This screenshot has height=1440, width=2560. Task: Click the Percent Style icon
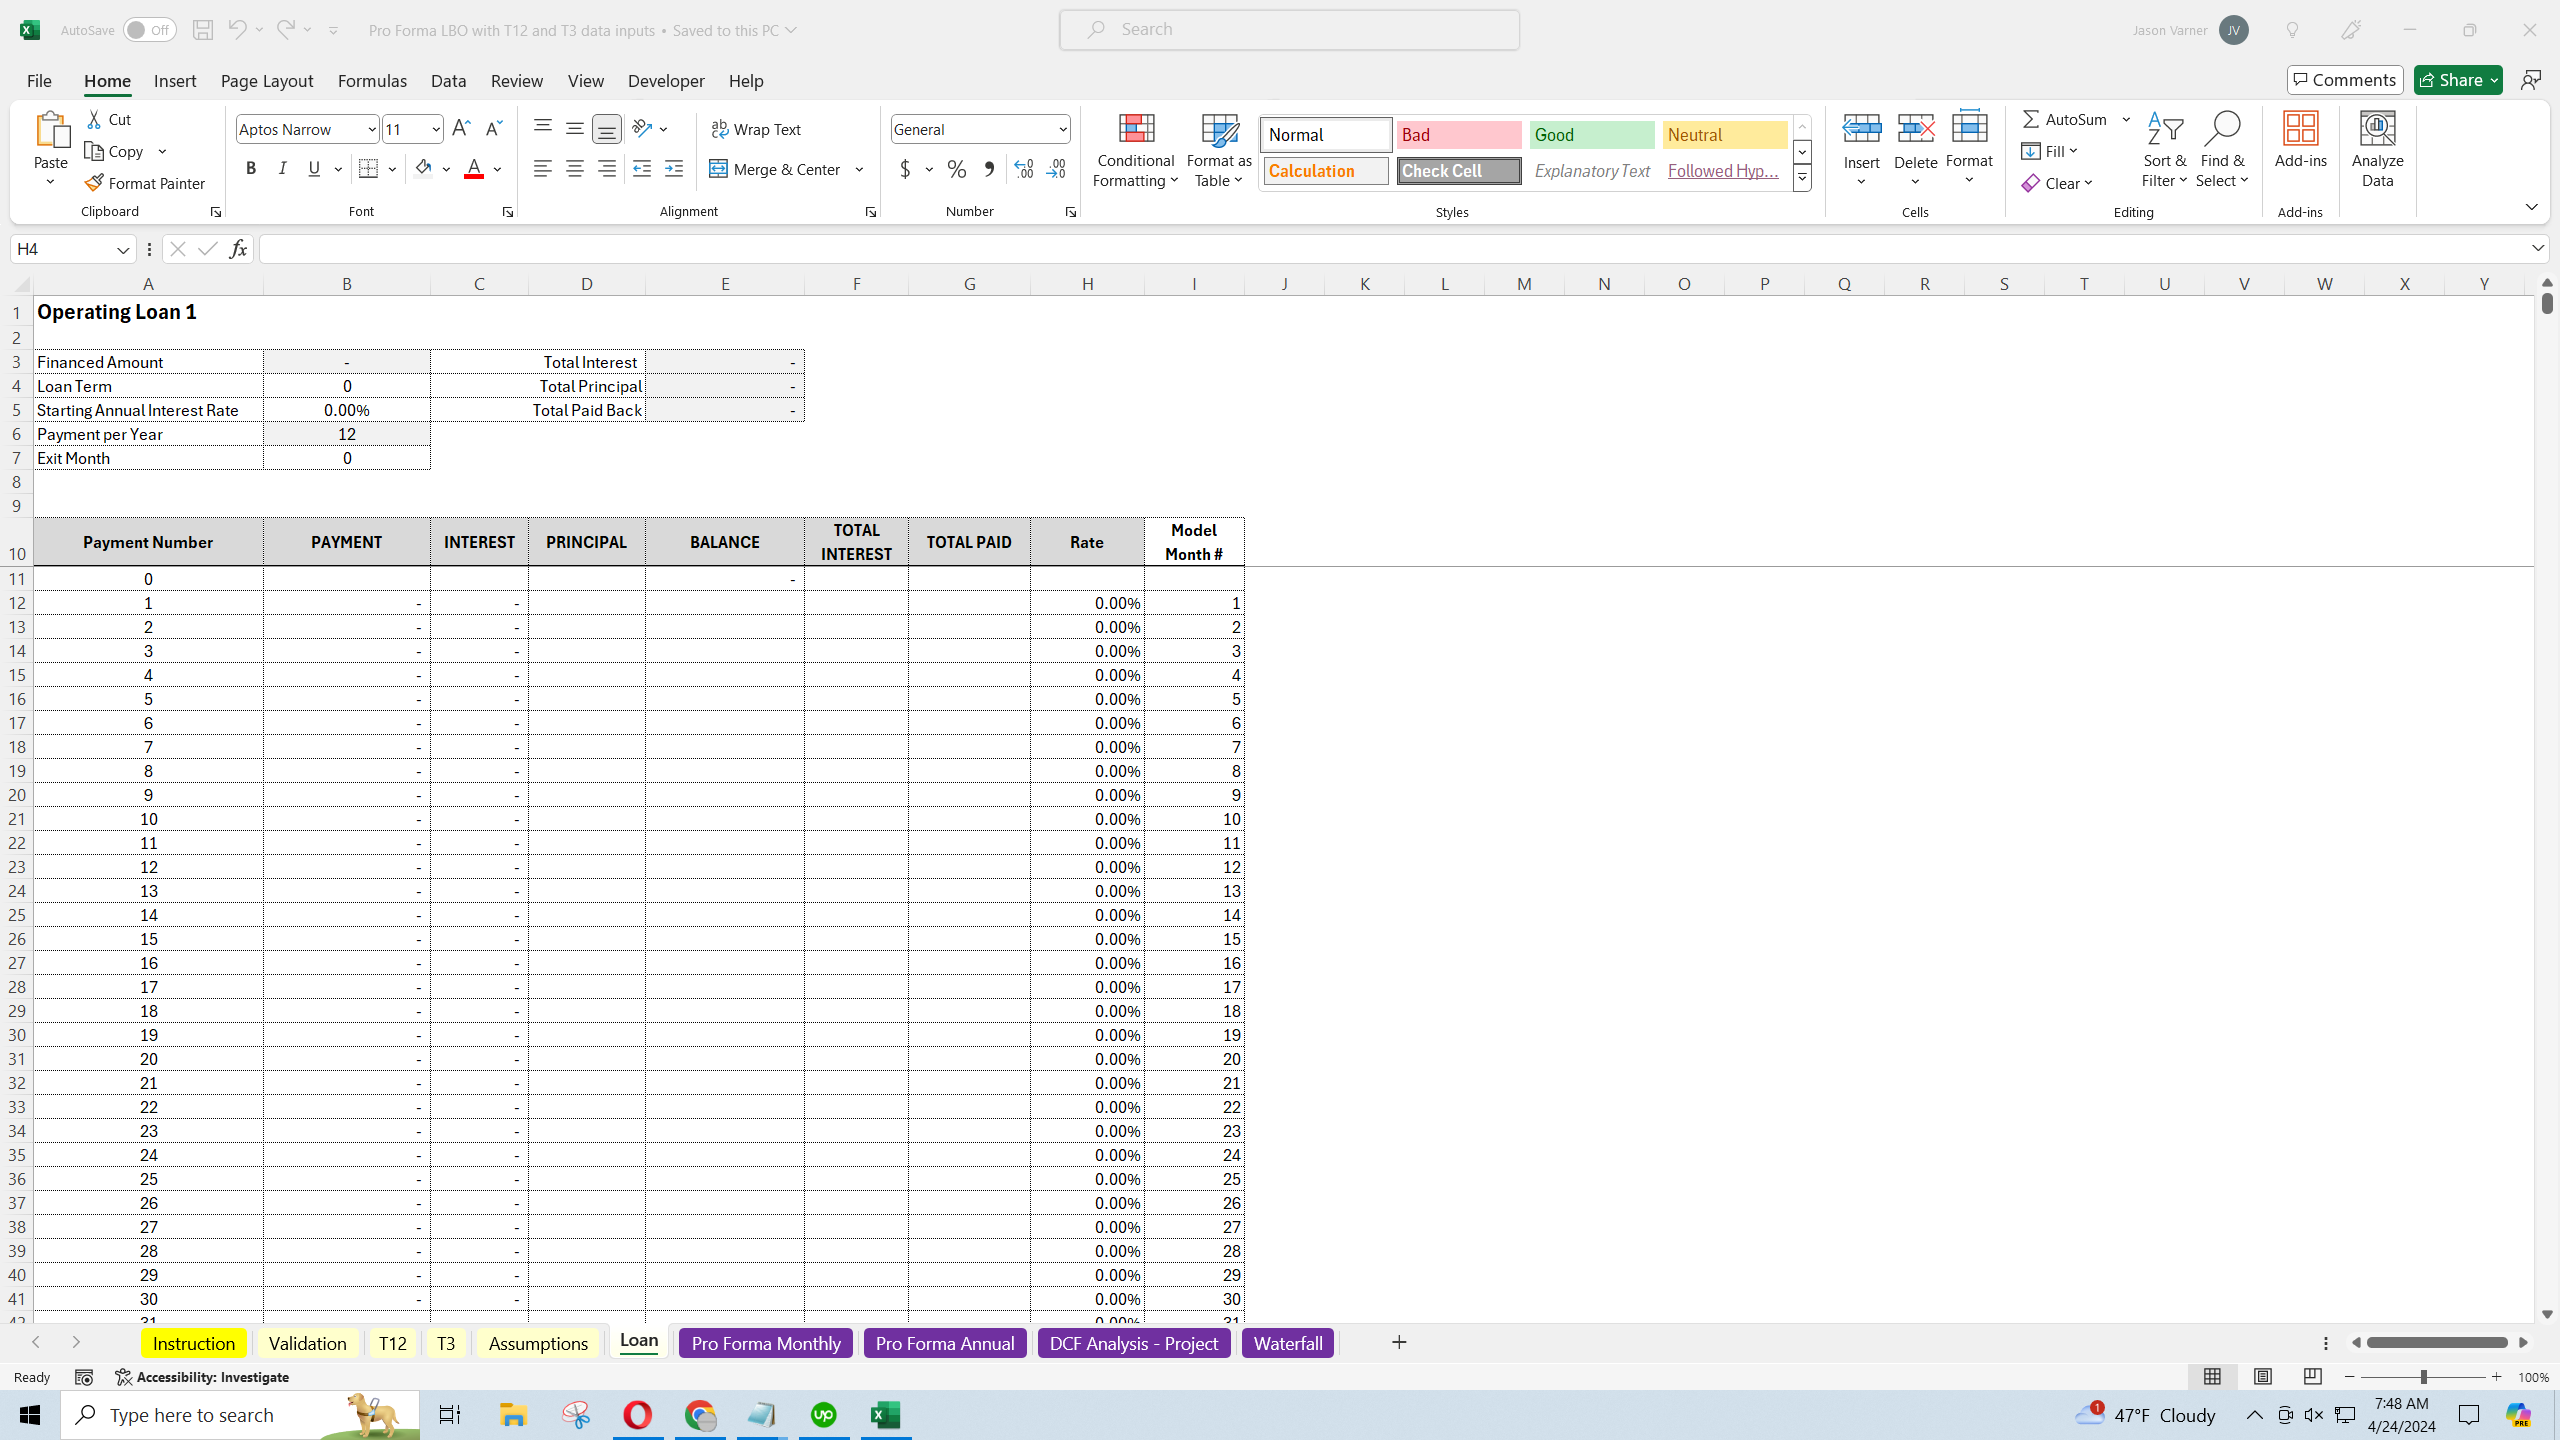point(957,169)
